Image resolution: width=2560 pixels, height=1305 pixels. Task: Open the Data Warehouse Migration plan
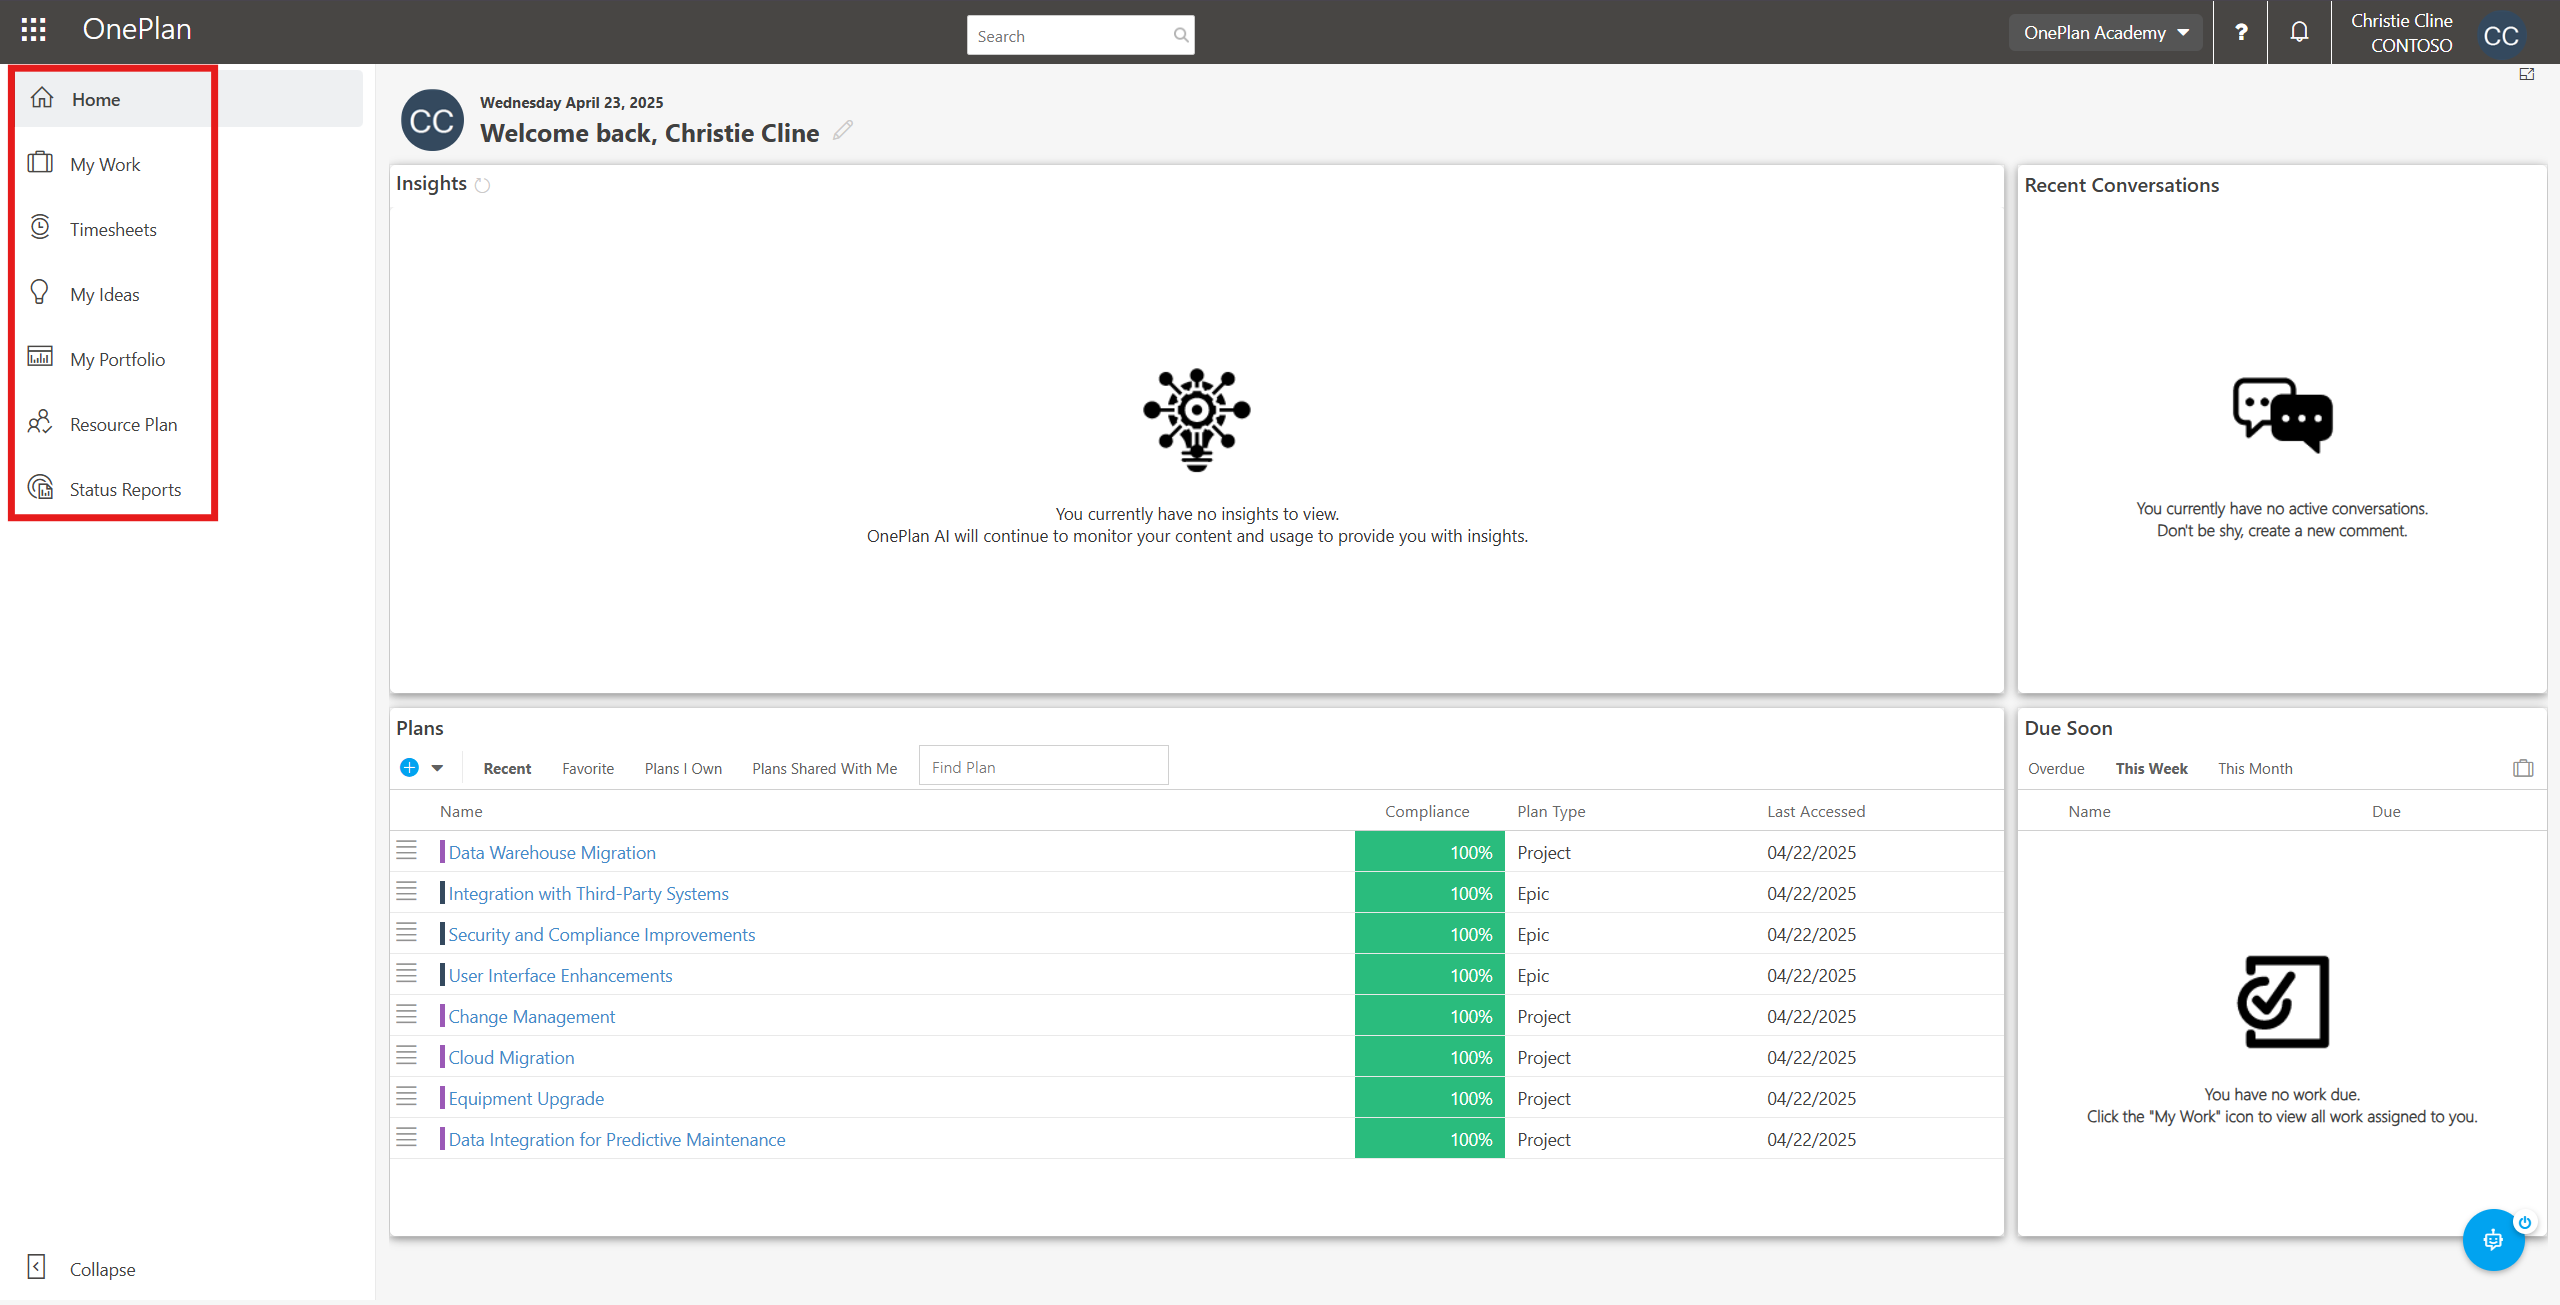click(552, 852)
